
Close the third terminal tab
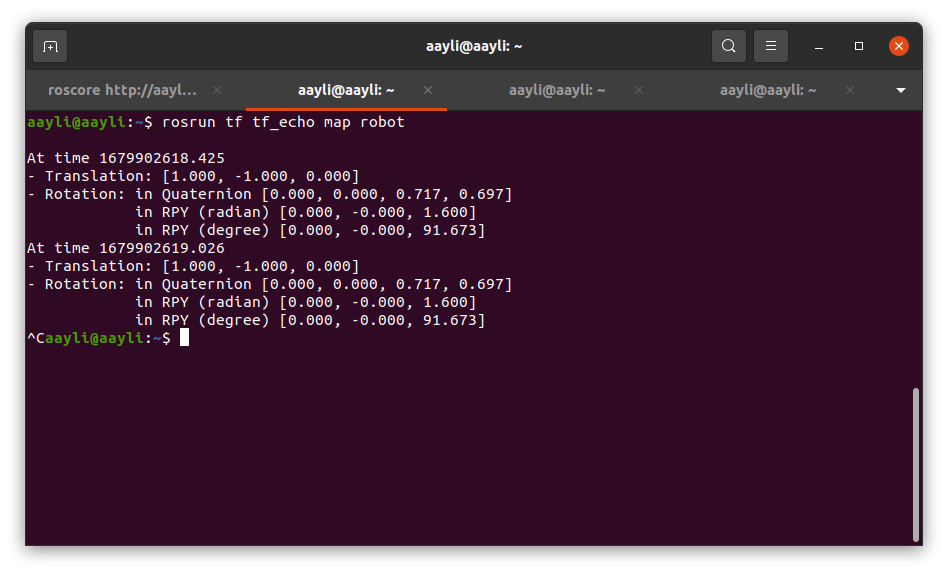[639, 90]
